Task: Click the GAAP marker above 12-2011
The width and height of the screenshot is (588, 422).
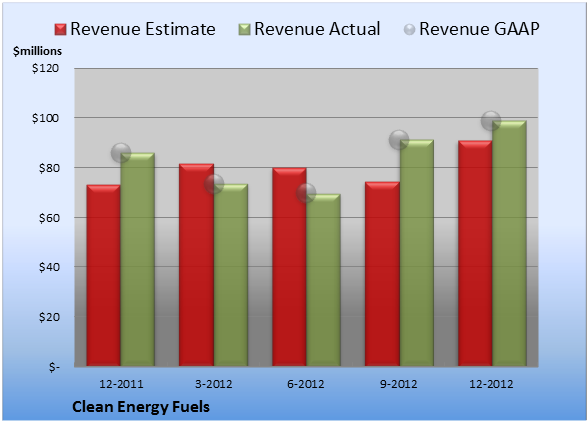Action: coord(121,153)
